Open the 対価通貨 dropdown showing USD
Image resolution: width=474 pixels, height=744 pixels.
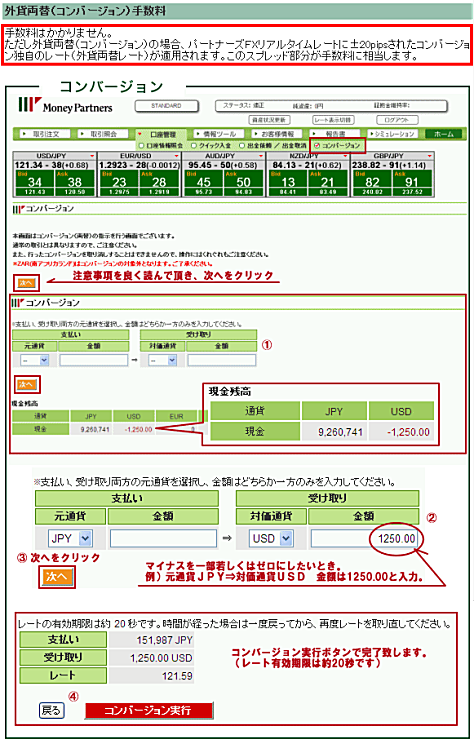(x=271, y=539)
